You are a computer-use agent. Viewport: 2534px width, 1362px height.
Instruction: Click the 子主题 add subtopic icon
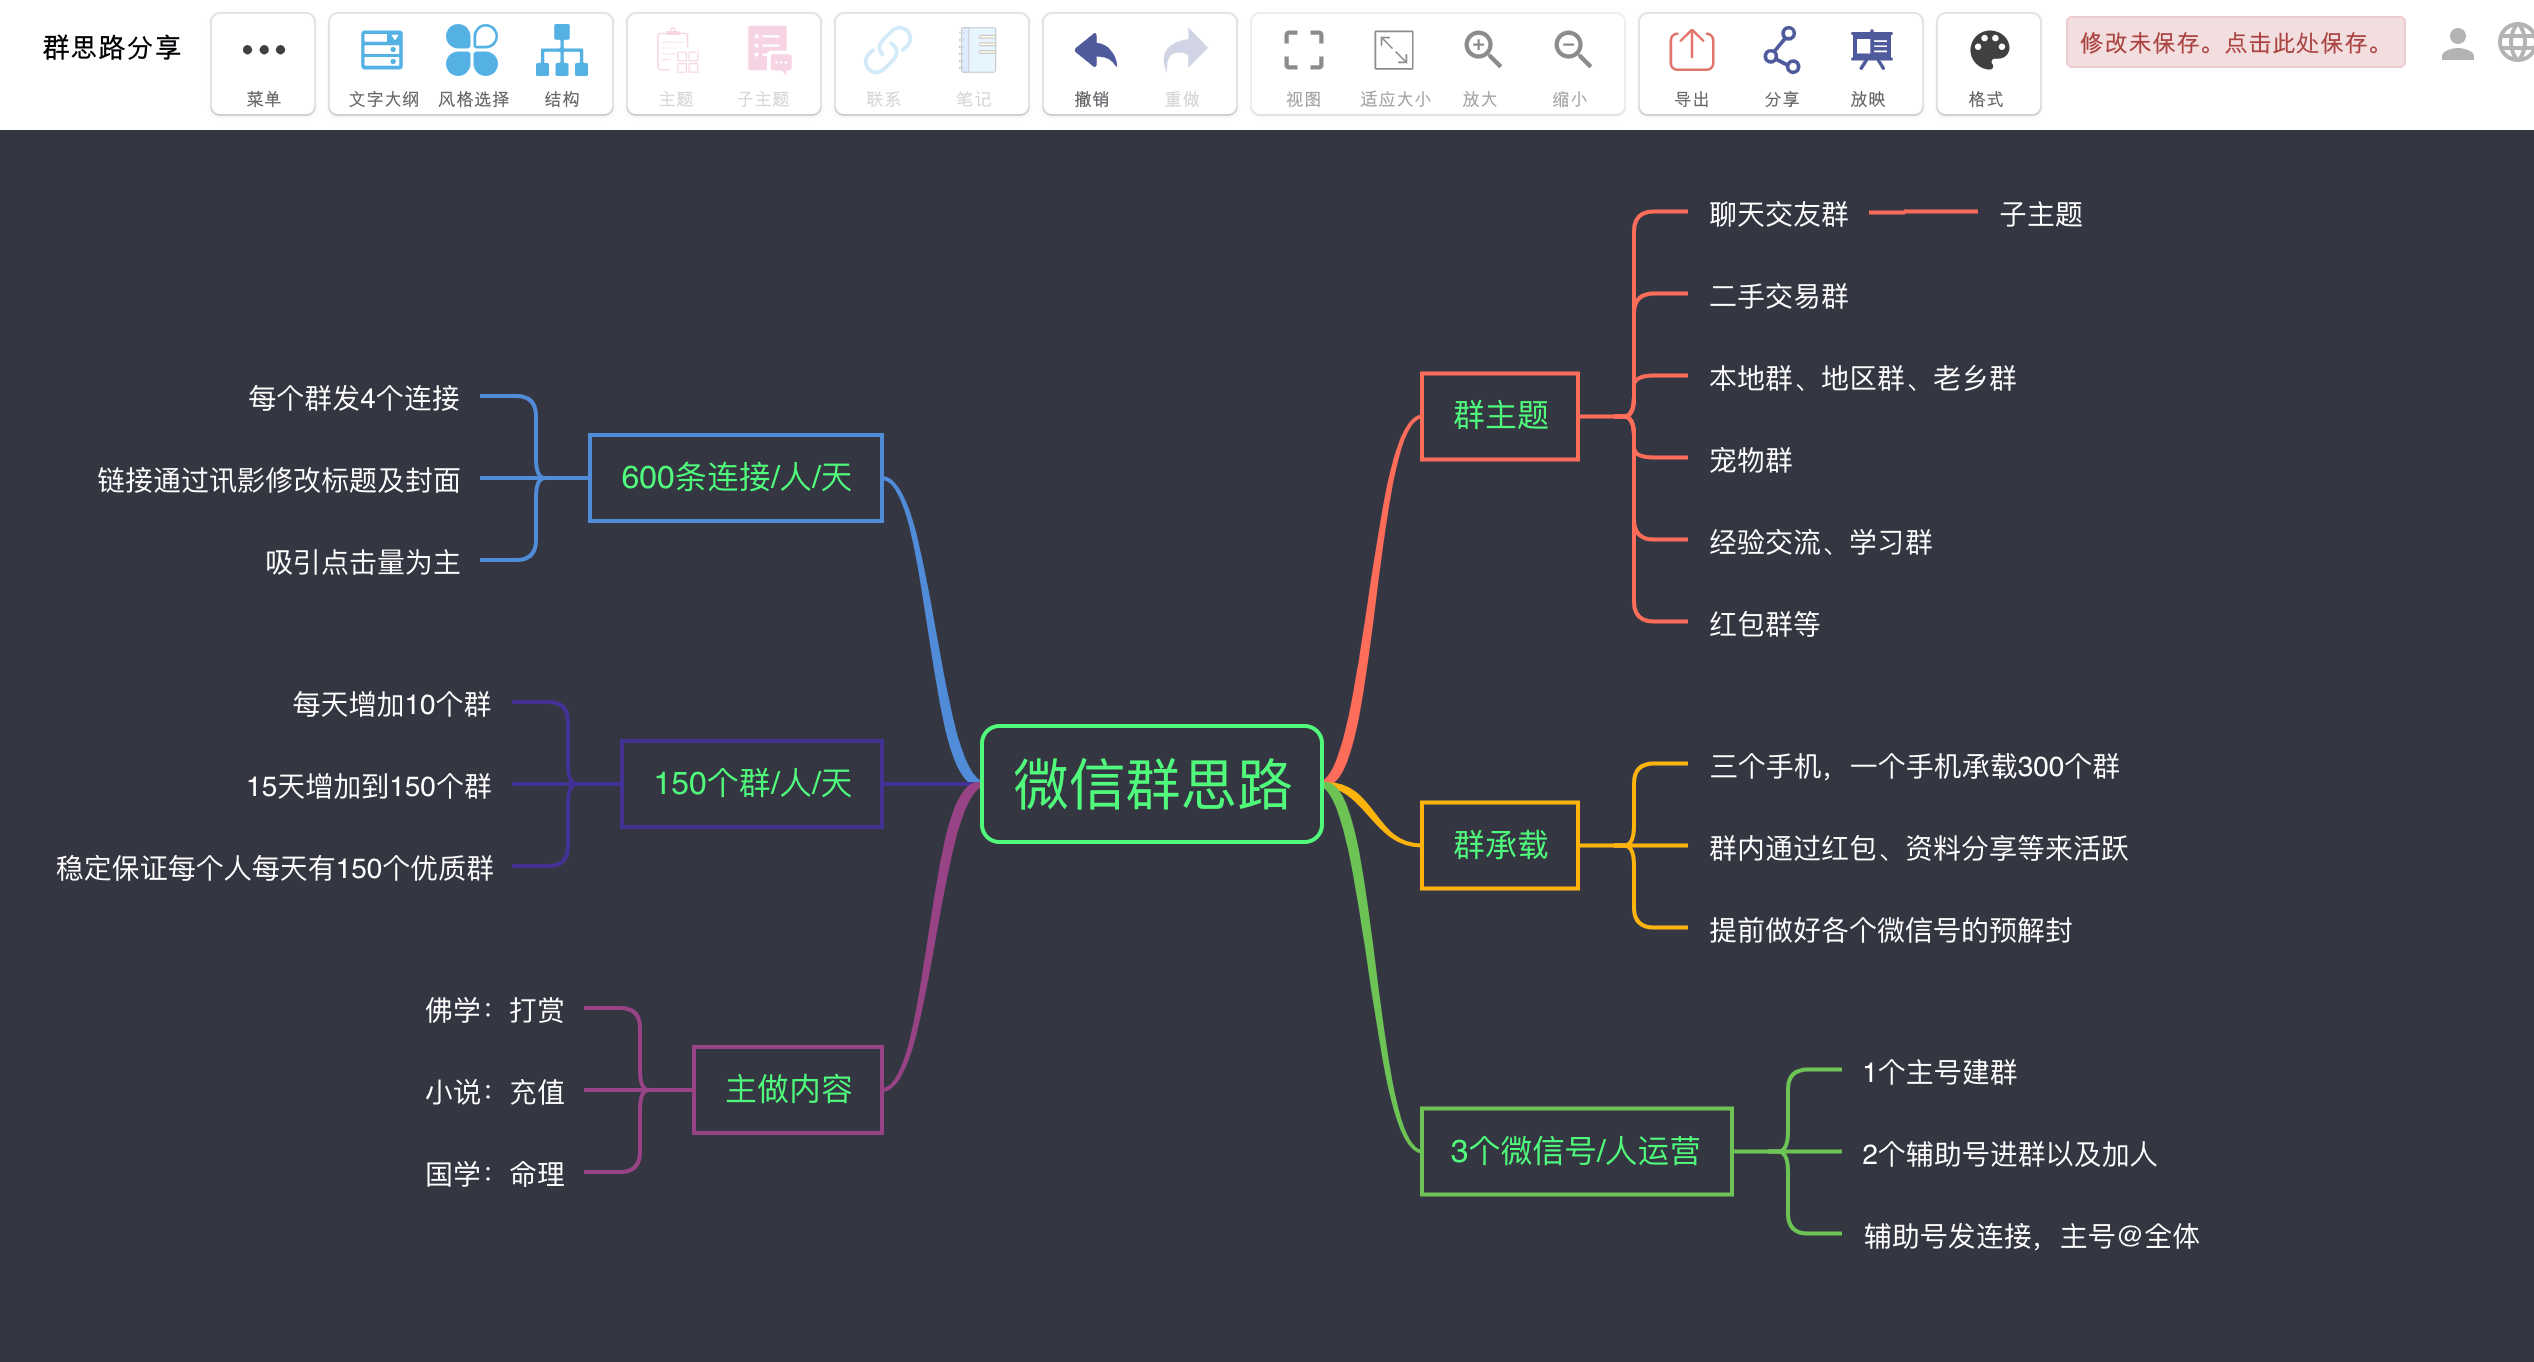(766, 64)
